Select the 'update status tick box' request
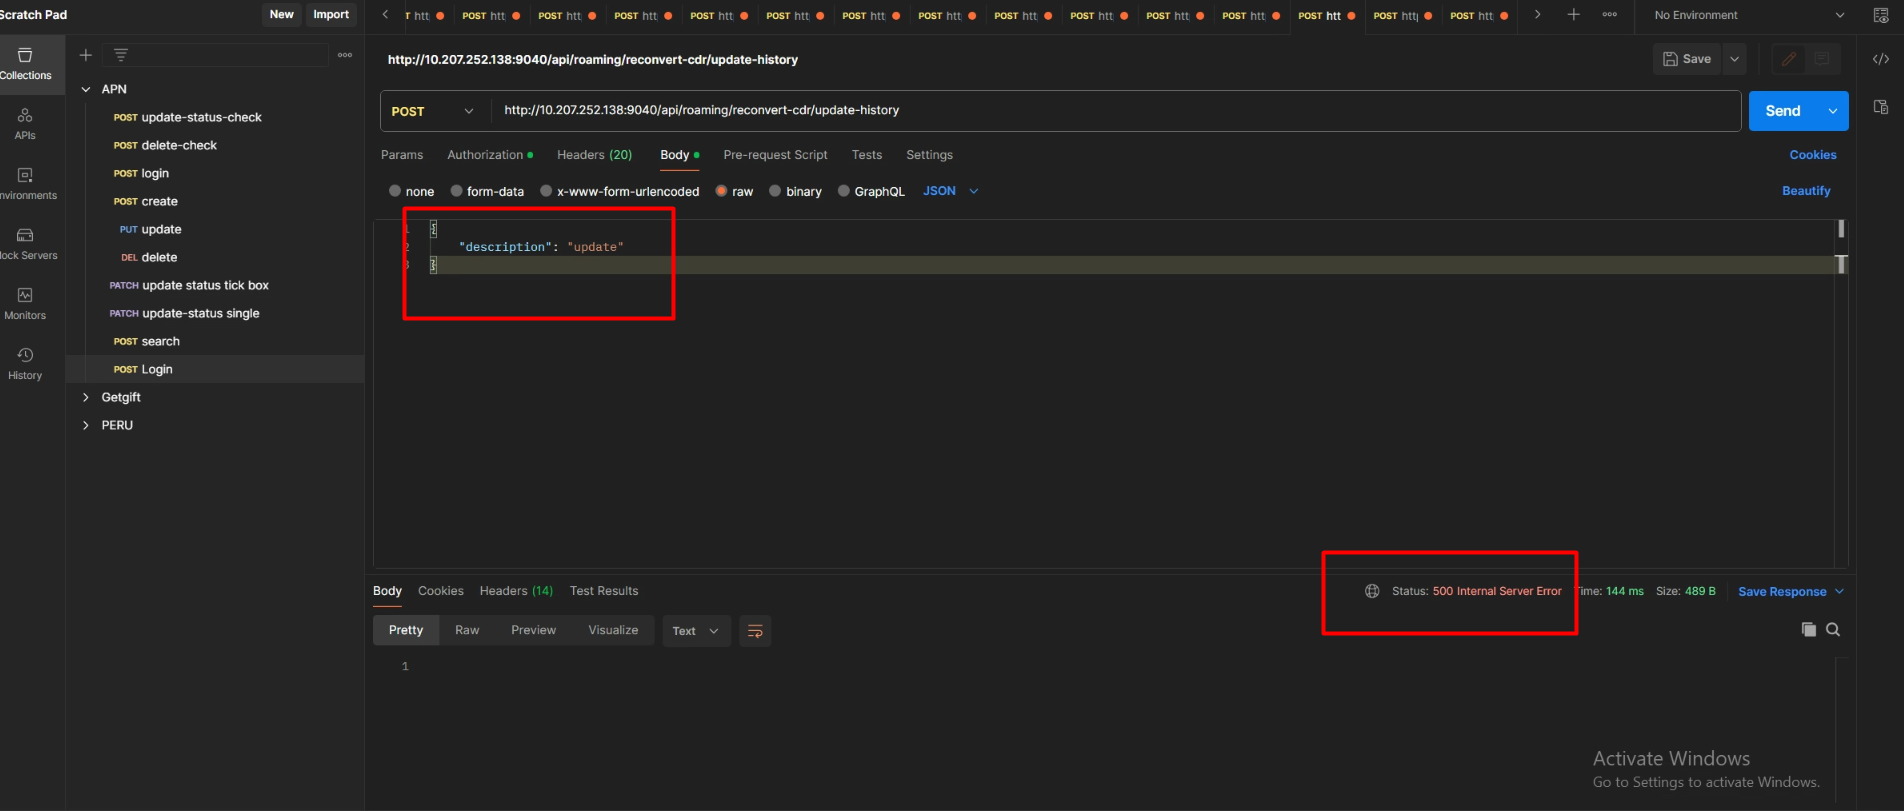Image resolution: width=1904 pixels, height=811 pixels. point(204,285)
